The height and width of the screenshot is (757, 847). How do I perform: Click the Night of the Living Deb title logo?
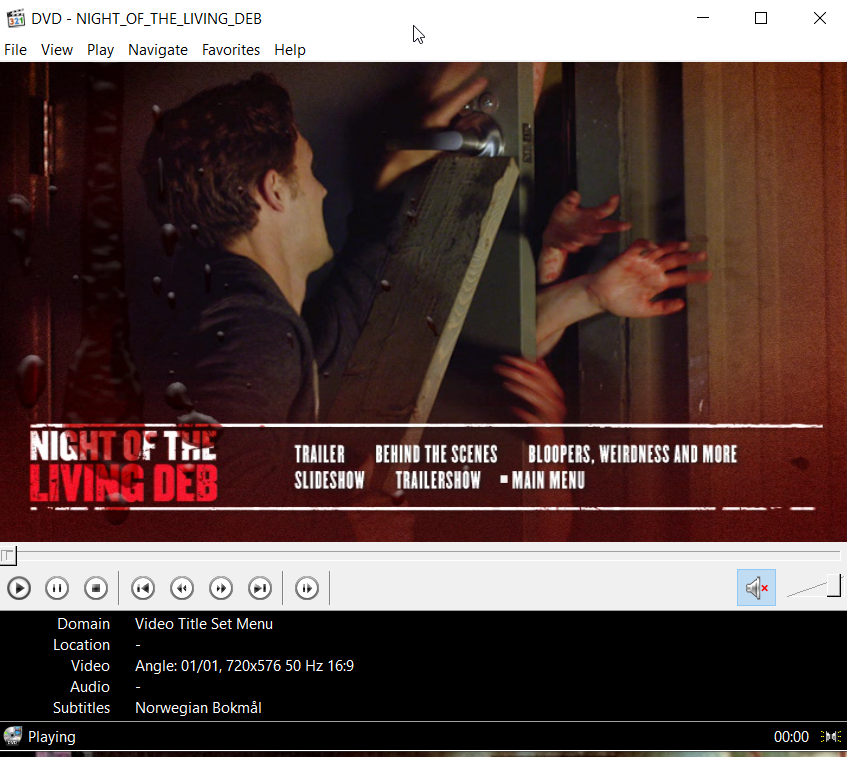point(124,466)
